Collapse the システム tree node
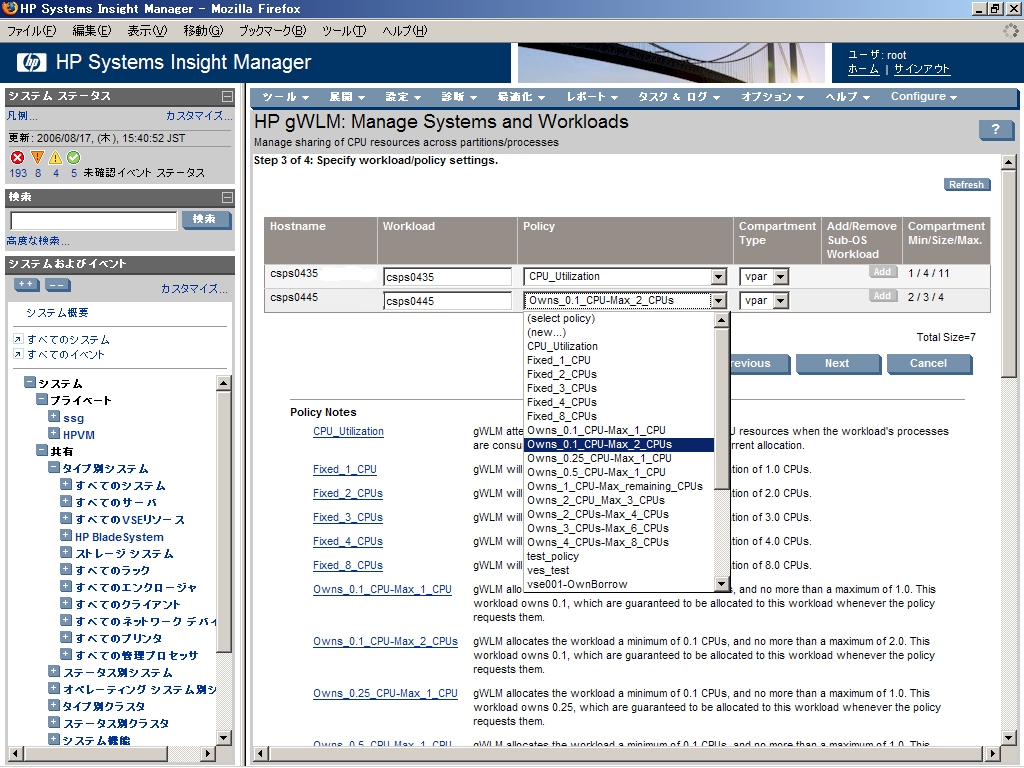This screenshot has width=1024, height=768. tap(29, 382)
